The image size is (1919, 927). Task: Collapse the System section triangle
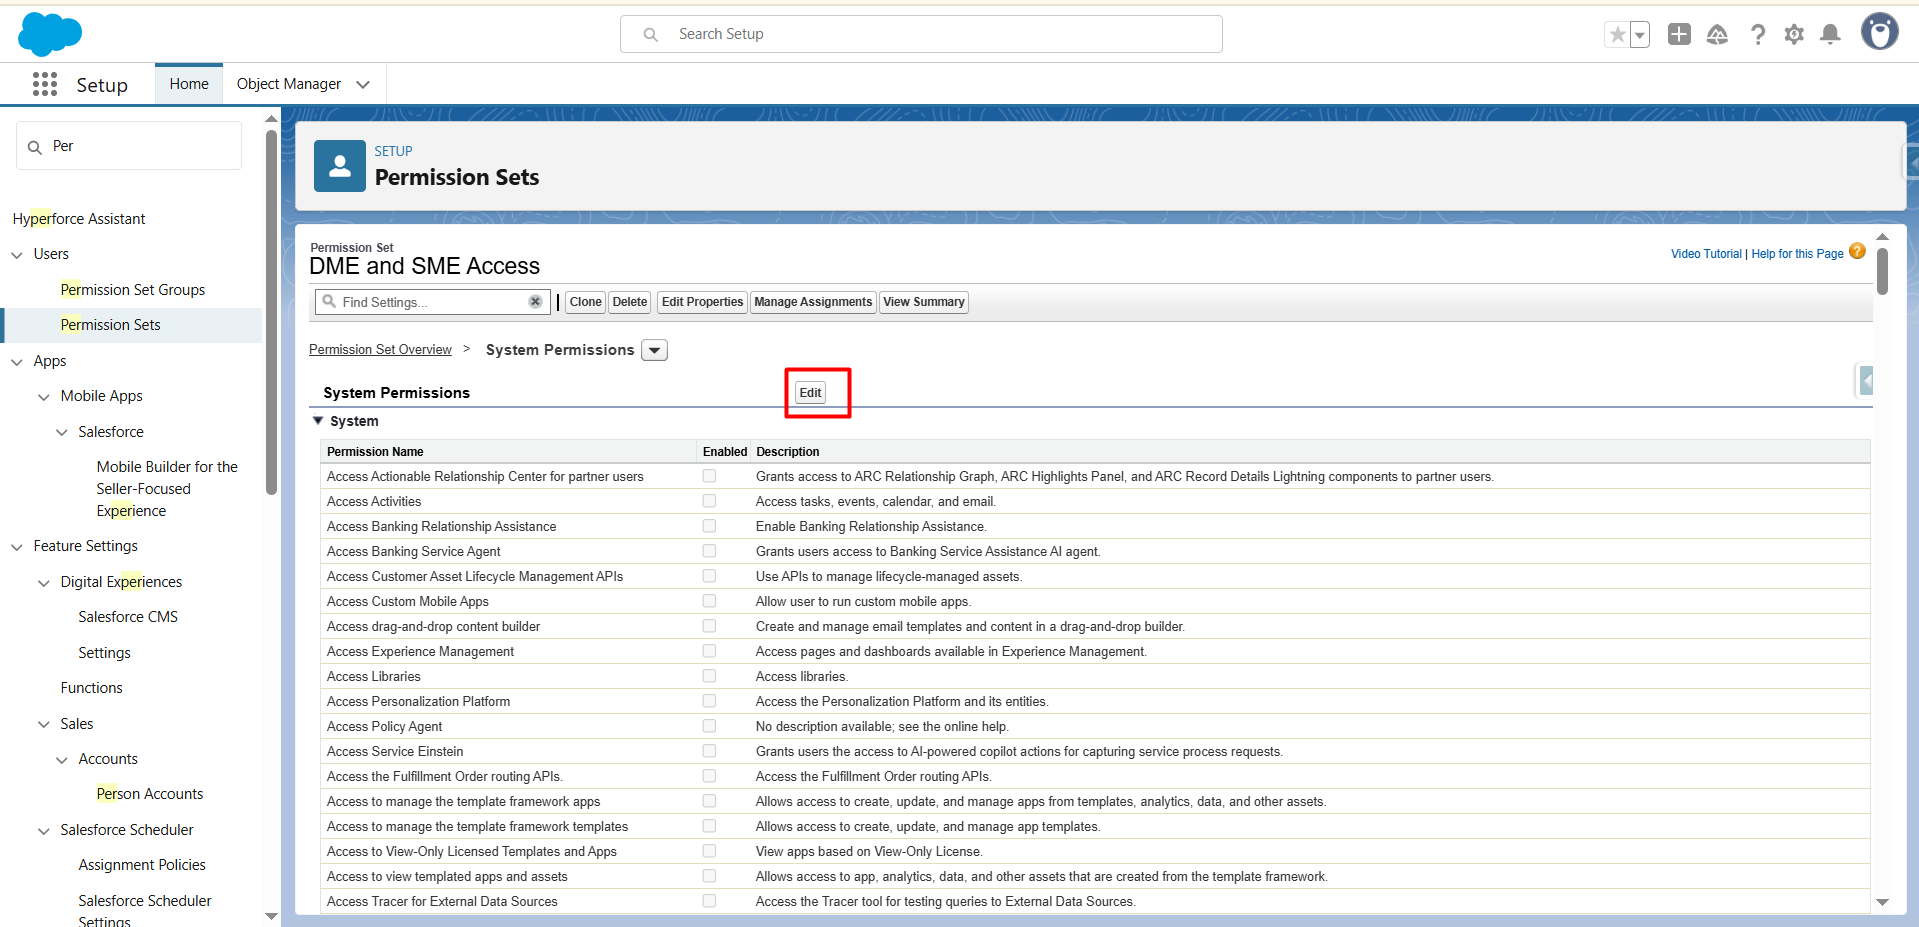click(x=318, y=421)
